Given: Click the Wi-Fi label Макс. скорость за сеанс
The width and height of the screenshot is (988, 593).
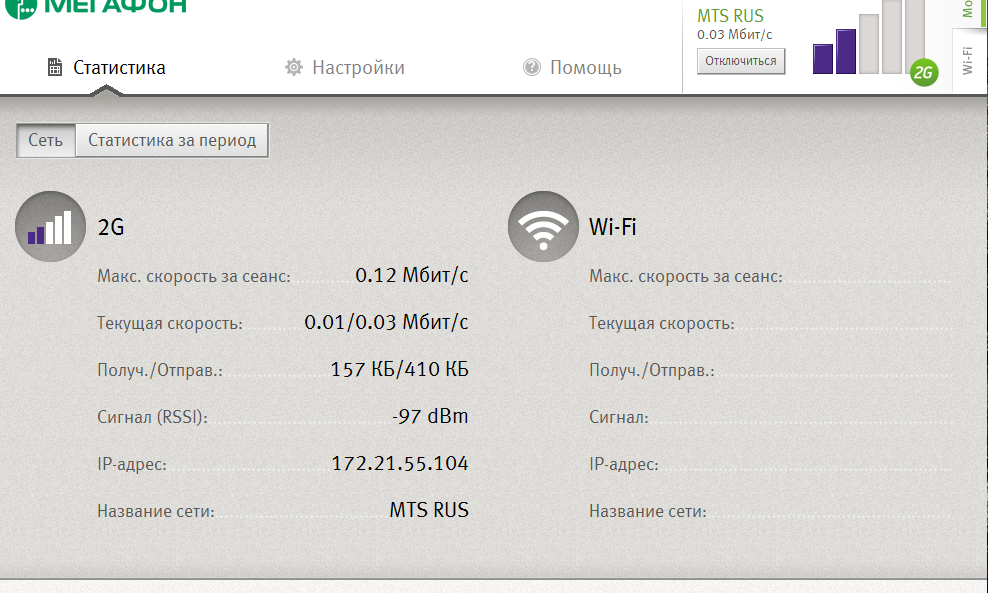Looking at the screenshot, I should point(686,277).
